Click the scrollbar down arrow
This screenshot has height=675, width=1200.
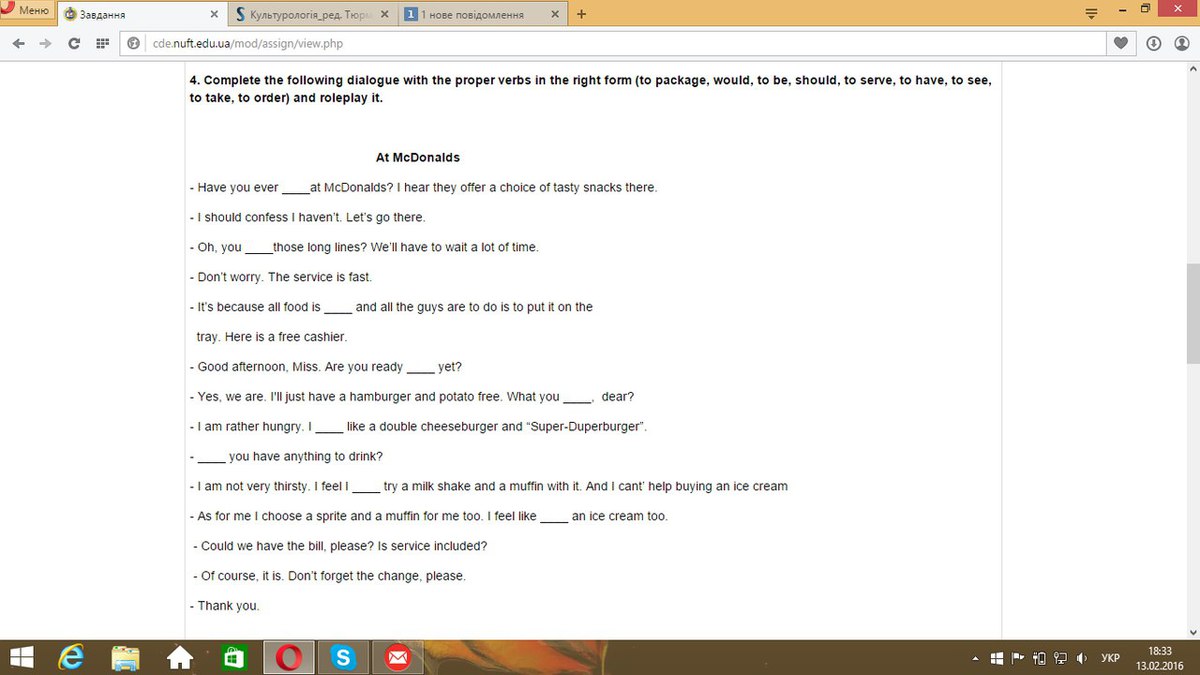(x=1192, y=632)
